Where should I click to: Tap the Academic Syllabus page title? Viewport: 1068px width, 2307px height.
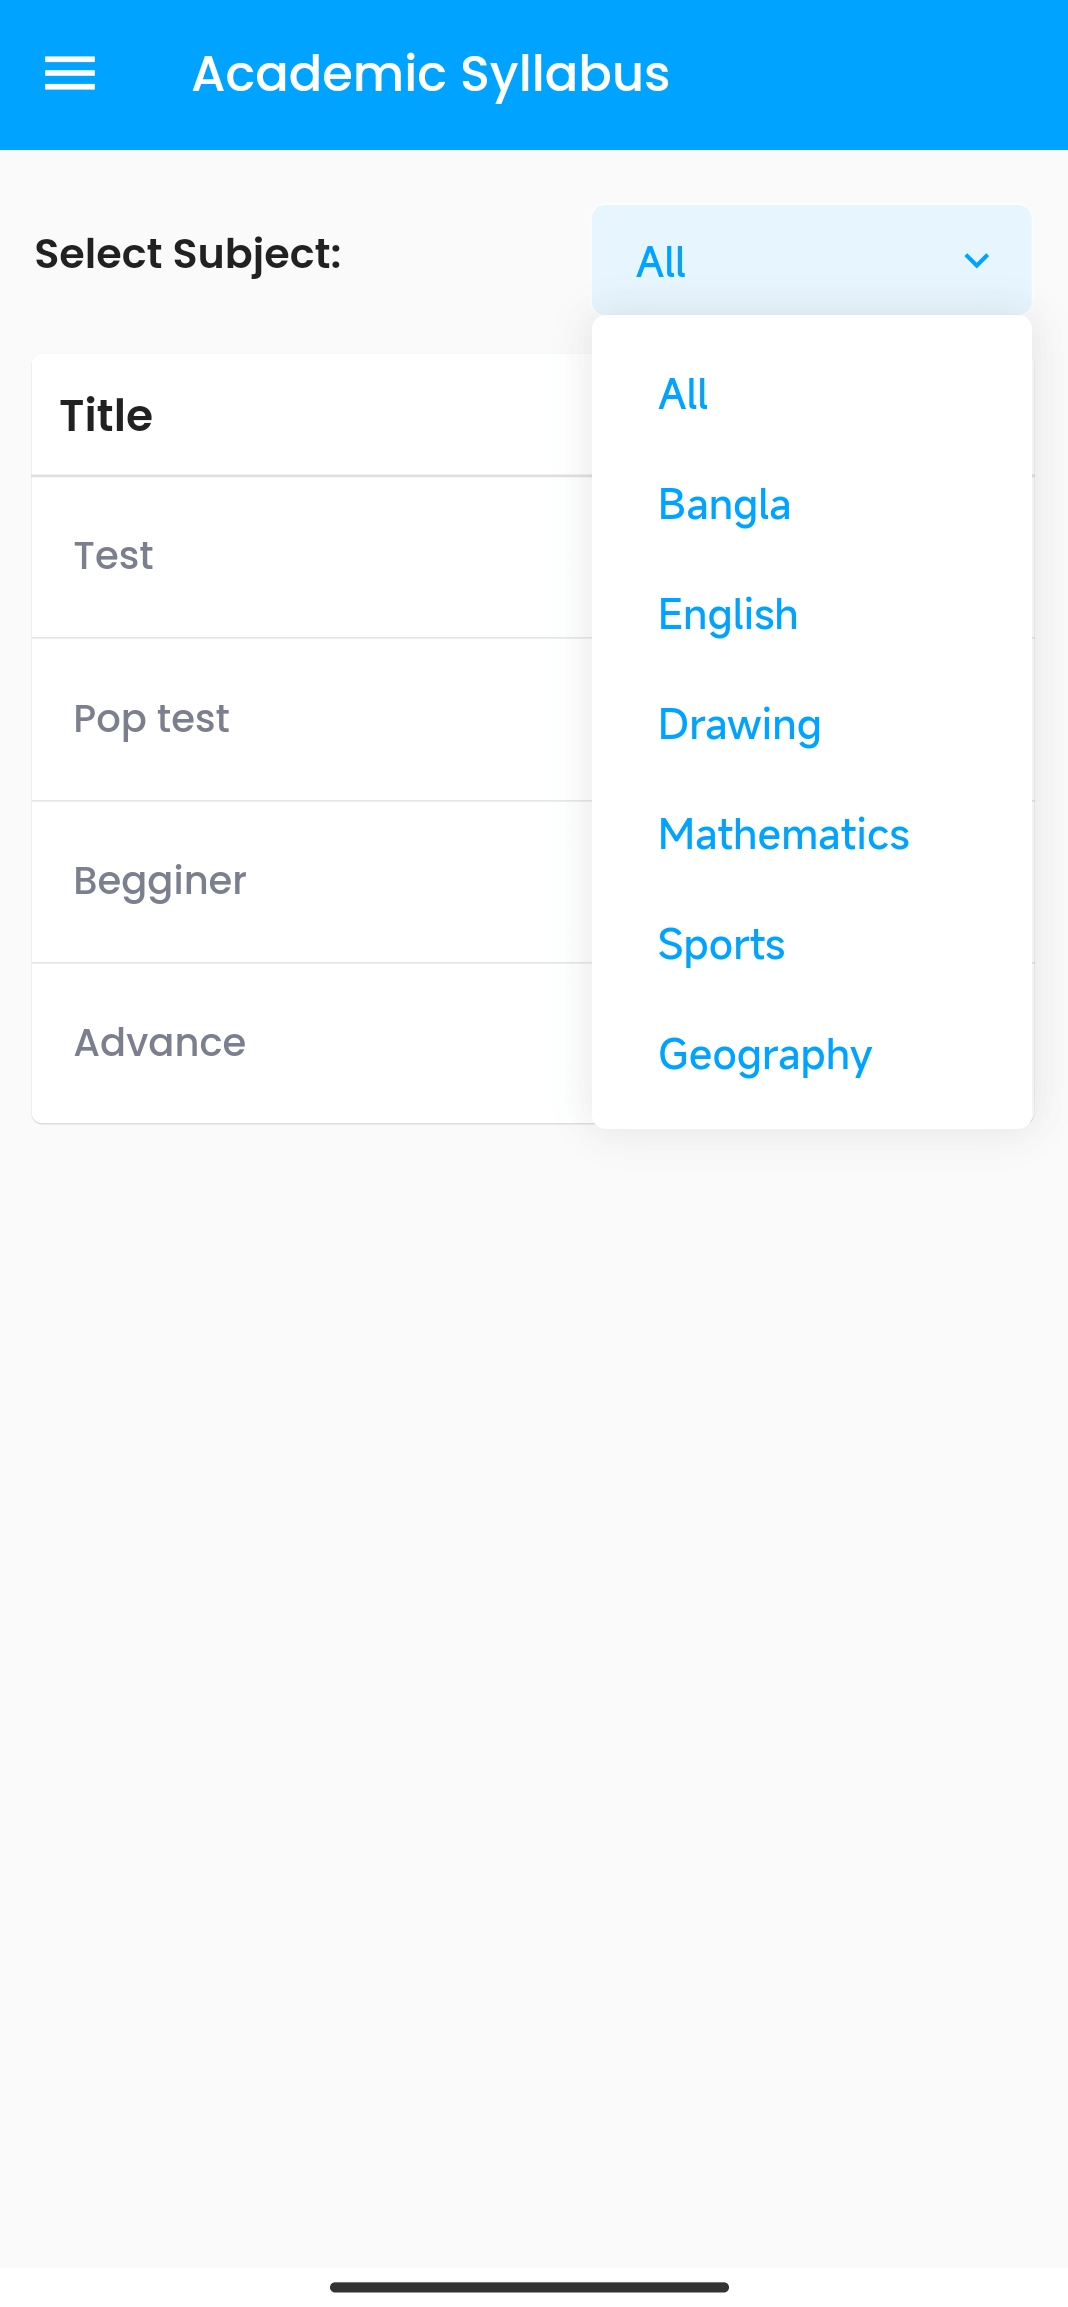[x=431, y=74]
